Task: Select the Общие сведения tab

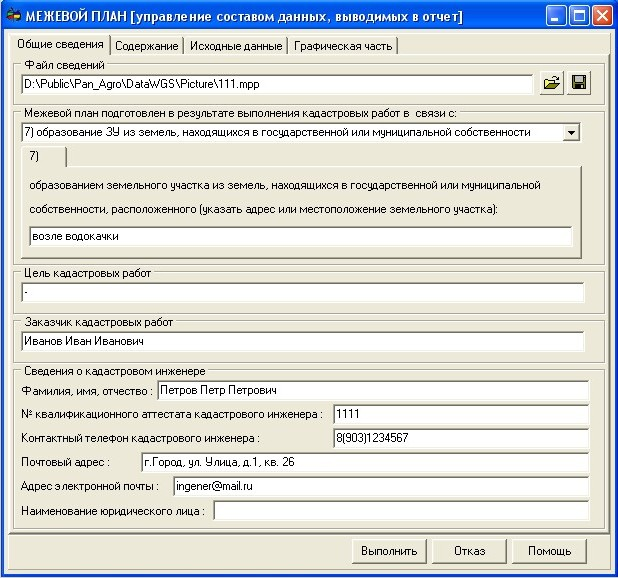Action: [x=60, y=45]
